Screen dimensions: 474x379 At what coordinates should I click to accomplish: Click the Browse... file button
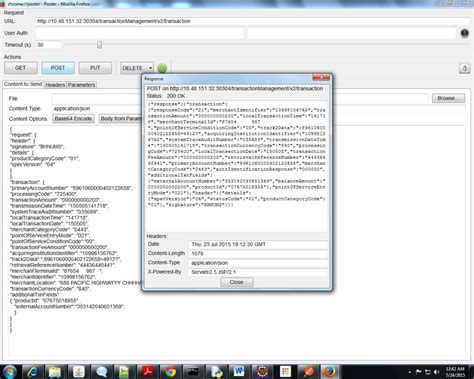448,98
